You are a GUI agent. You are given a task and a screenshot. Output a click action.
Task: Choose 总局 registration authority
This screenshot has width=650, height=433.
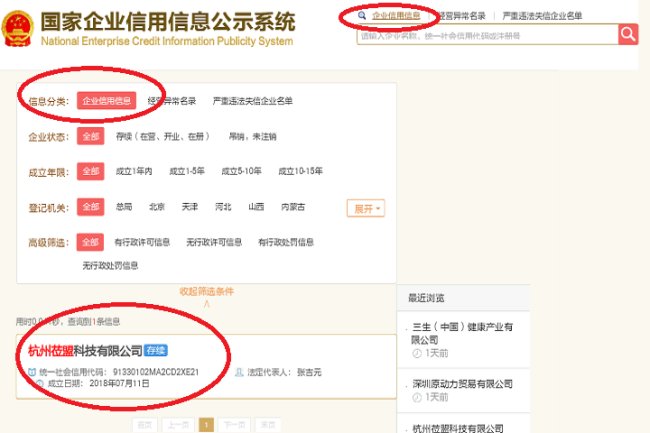[124, 207]
